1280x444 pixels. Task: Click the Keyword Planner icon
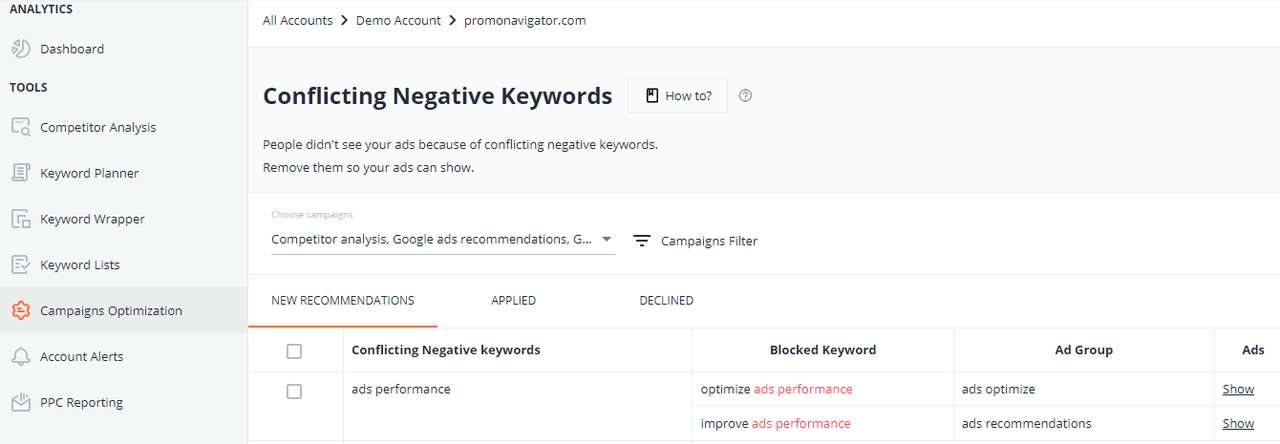pyautogui.click(x=21, y=173)
